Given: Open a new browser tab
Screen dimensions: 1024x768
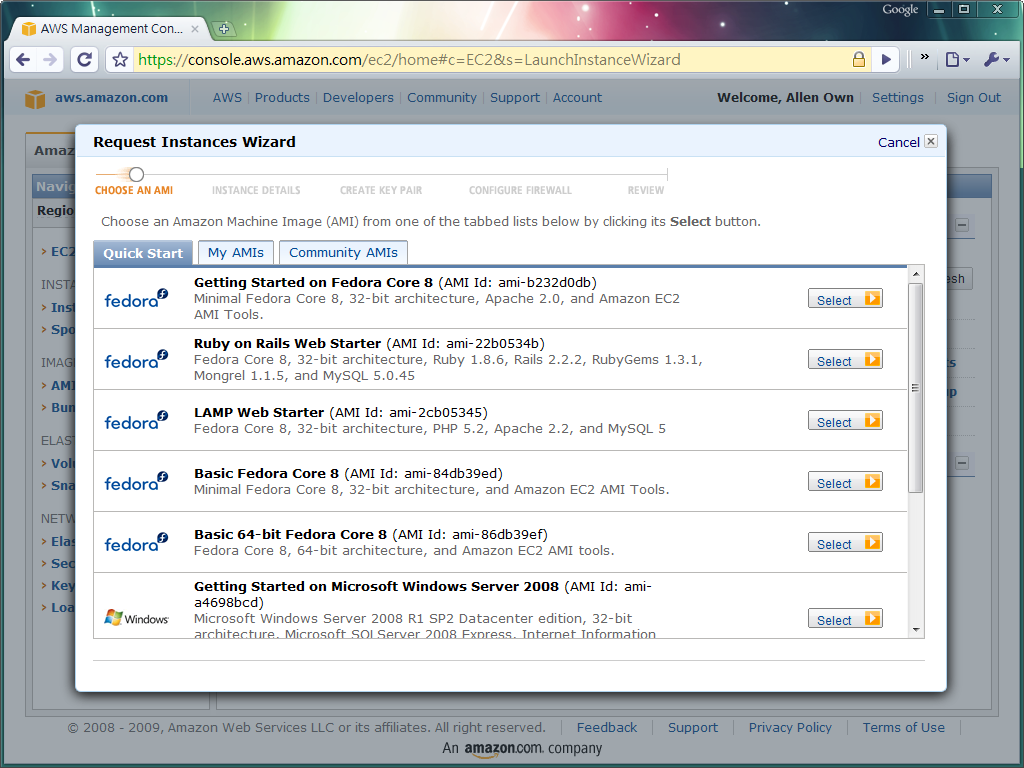Looking at the screenshot, I should [x=224, y=29].
